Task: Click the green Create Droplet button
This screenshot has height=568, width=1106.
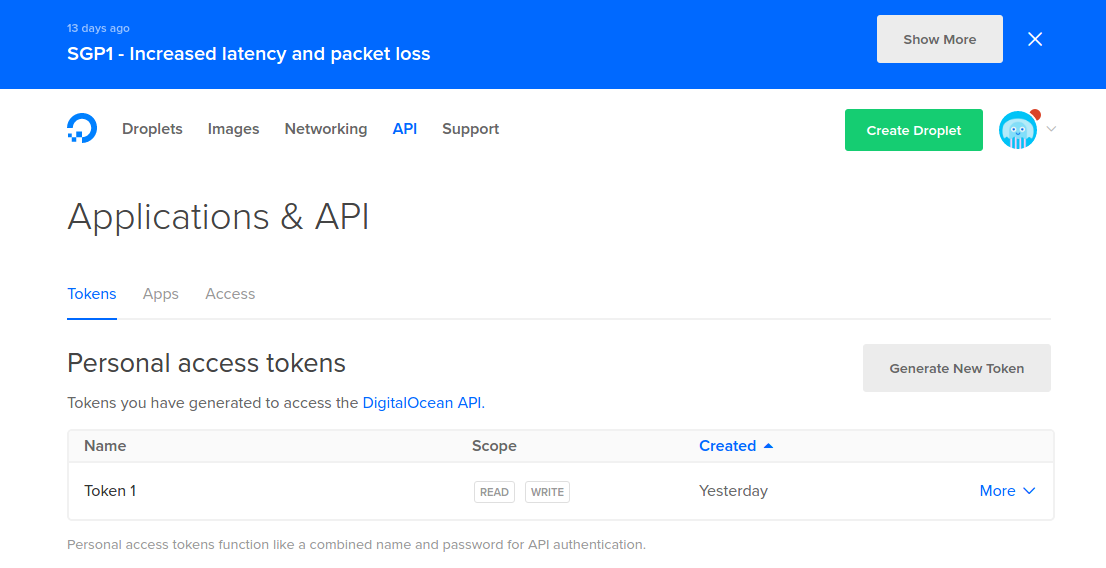Action: click(913, 130)
